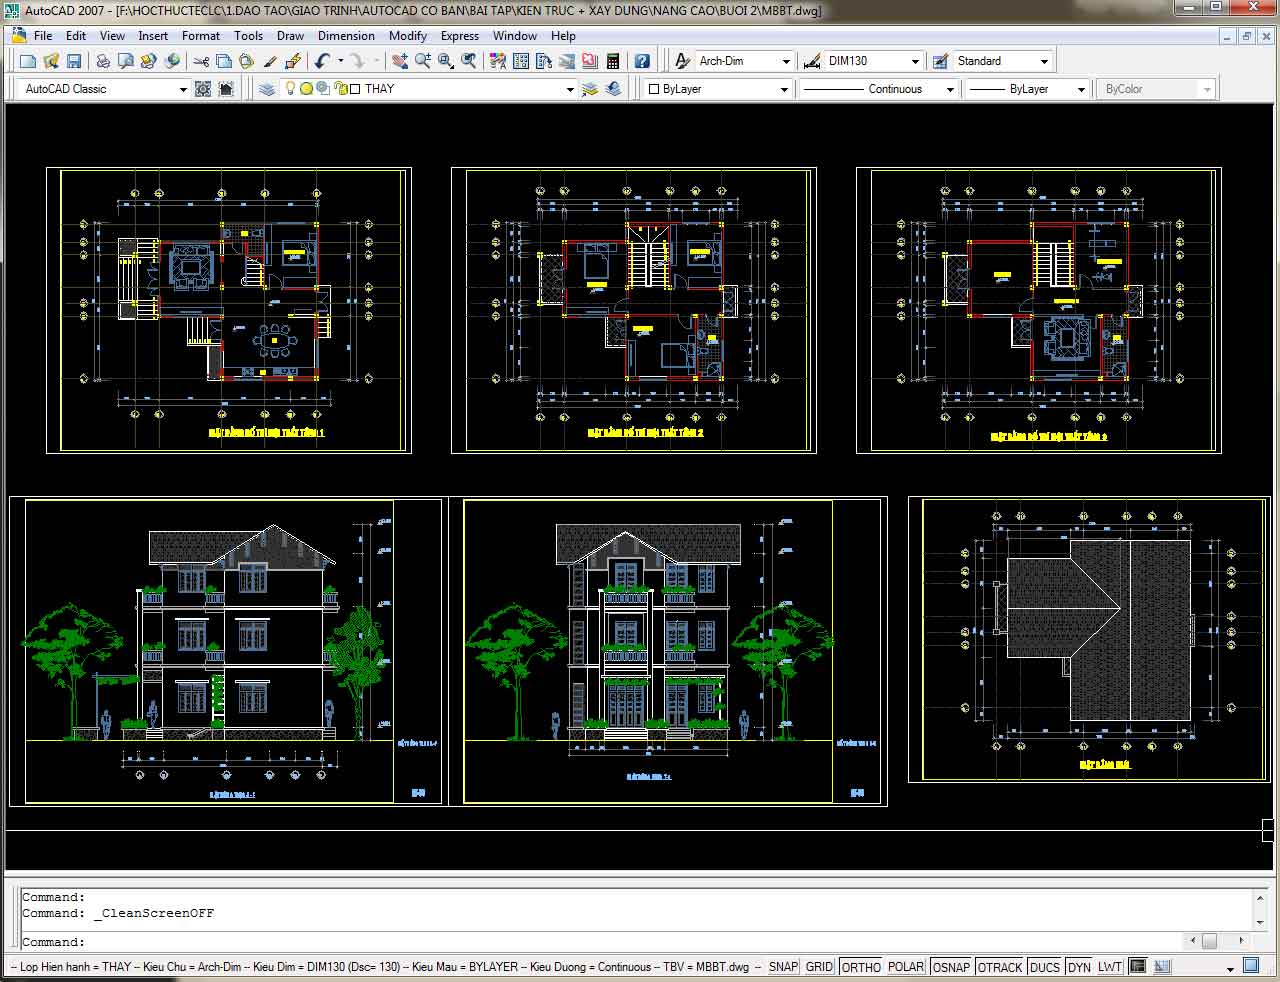
Task: Open the Dimension menu
Action: (x=346, y=35)
